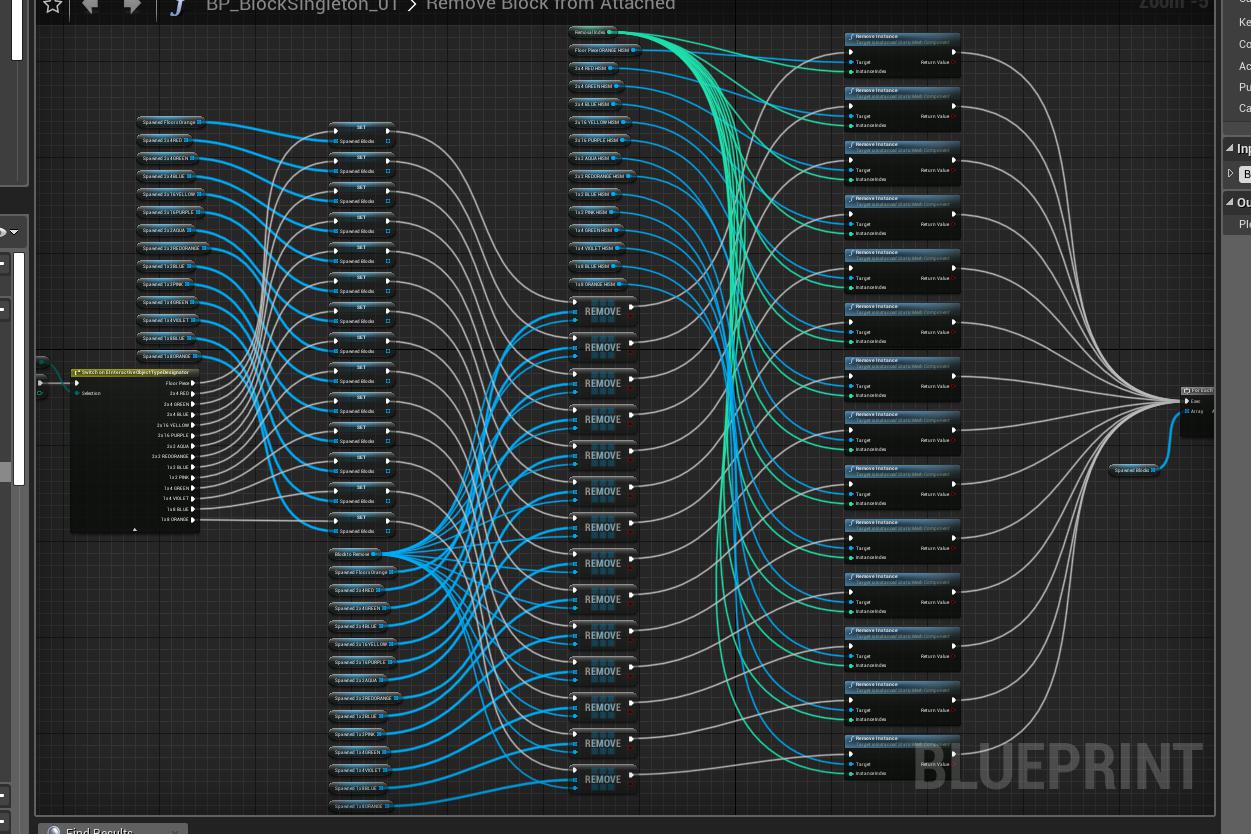Select the Removal Index variable node
Screen dimensions: 1251x834
point(592,32)
